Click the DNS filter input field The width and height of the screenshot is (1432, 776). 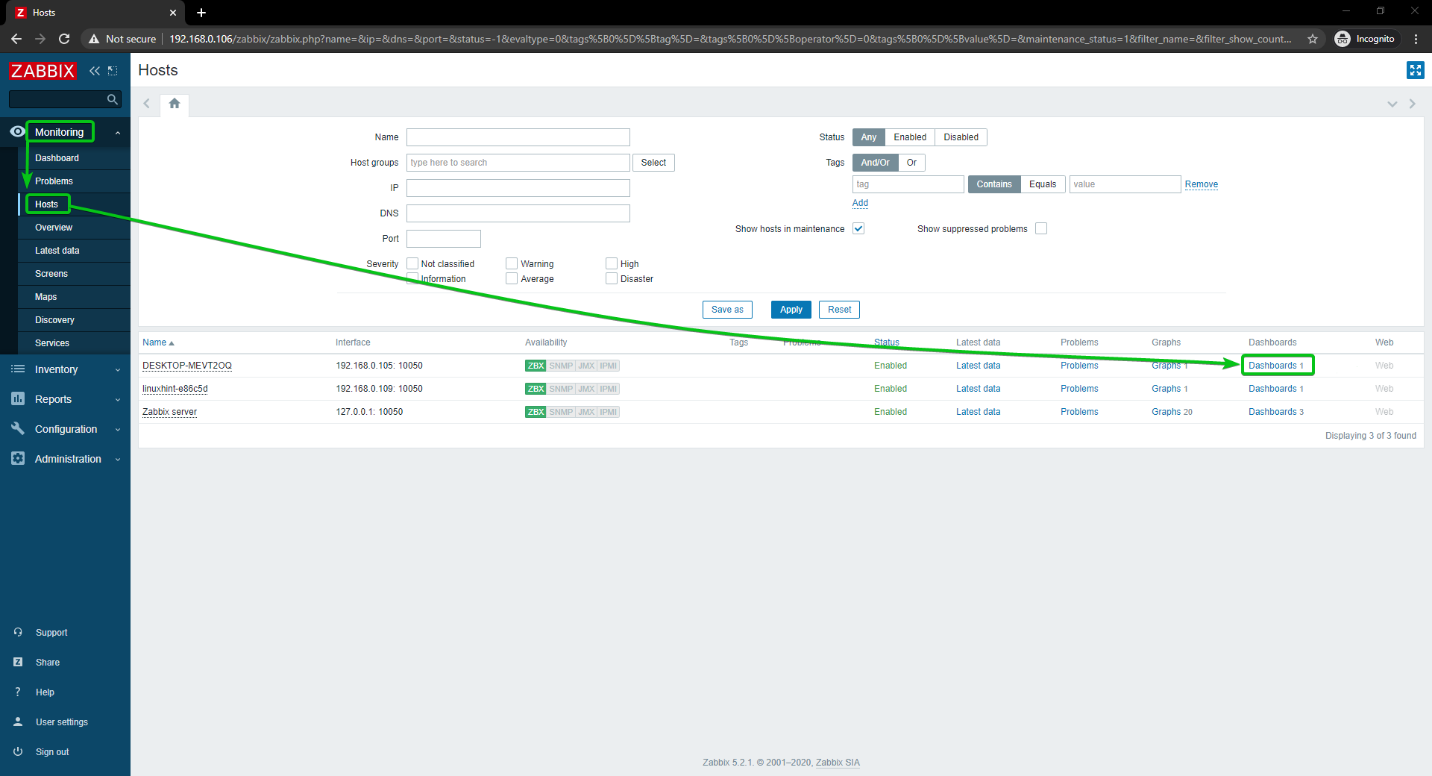click(x=518, y=213)
